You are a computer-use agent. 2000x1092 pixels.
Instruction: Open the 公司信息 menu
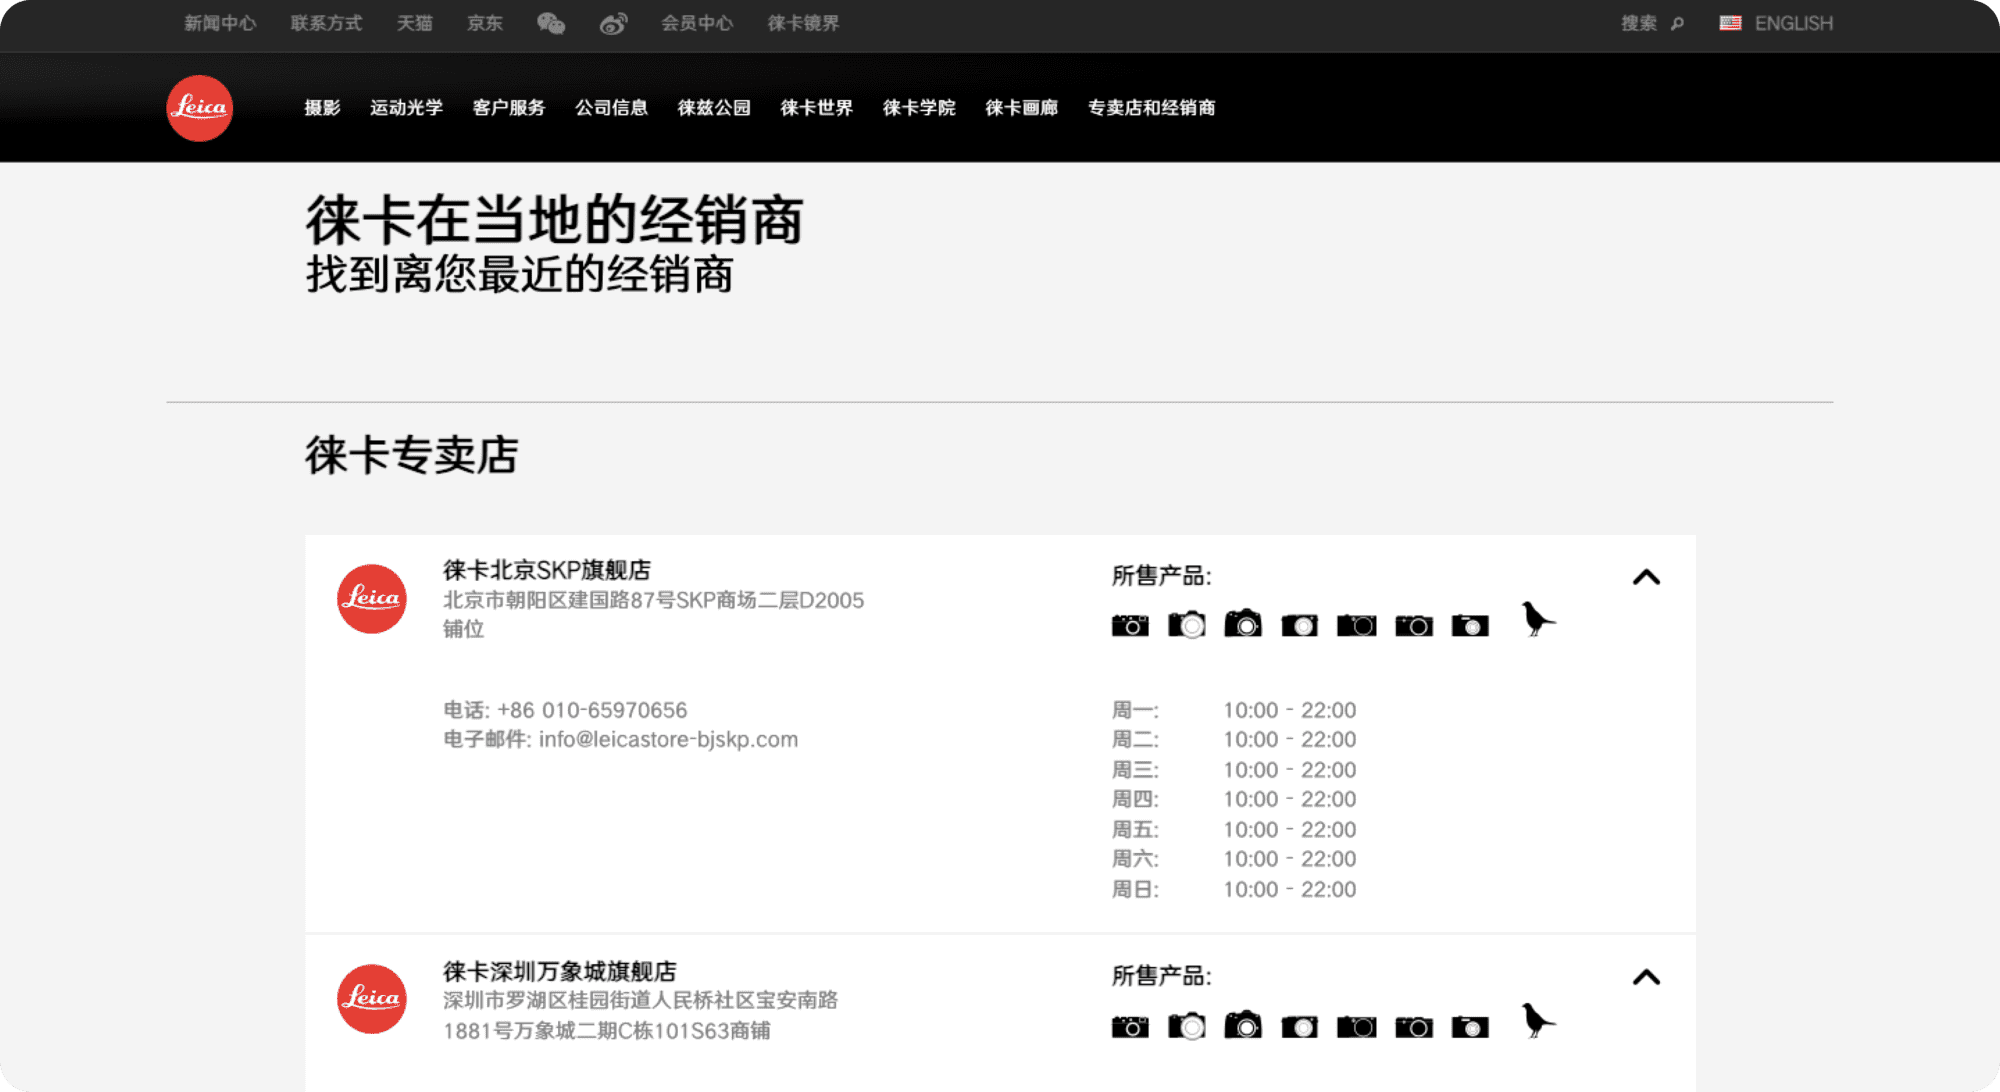(612, 108)
